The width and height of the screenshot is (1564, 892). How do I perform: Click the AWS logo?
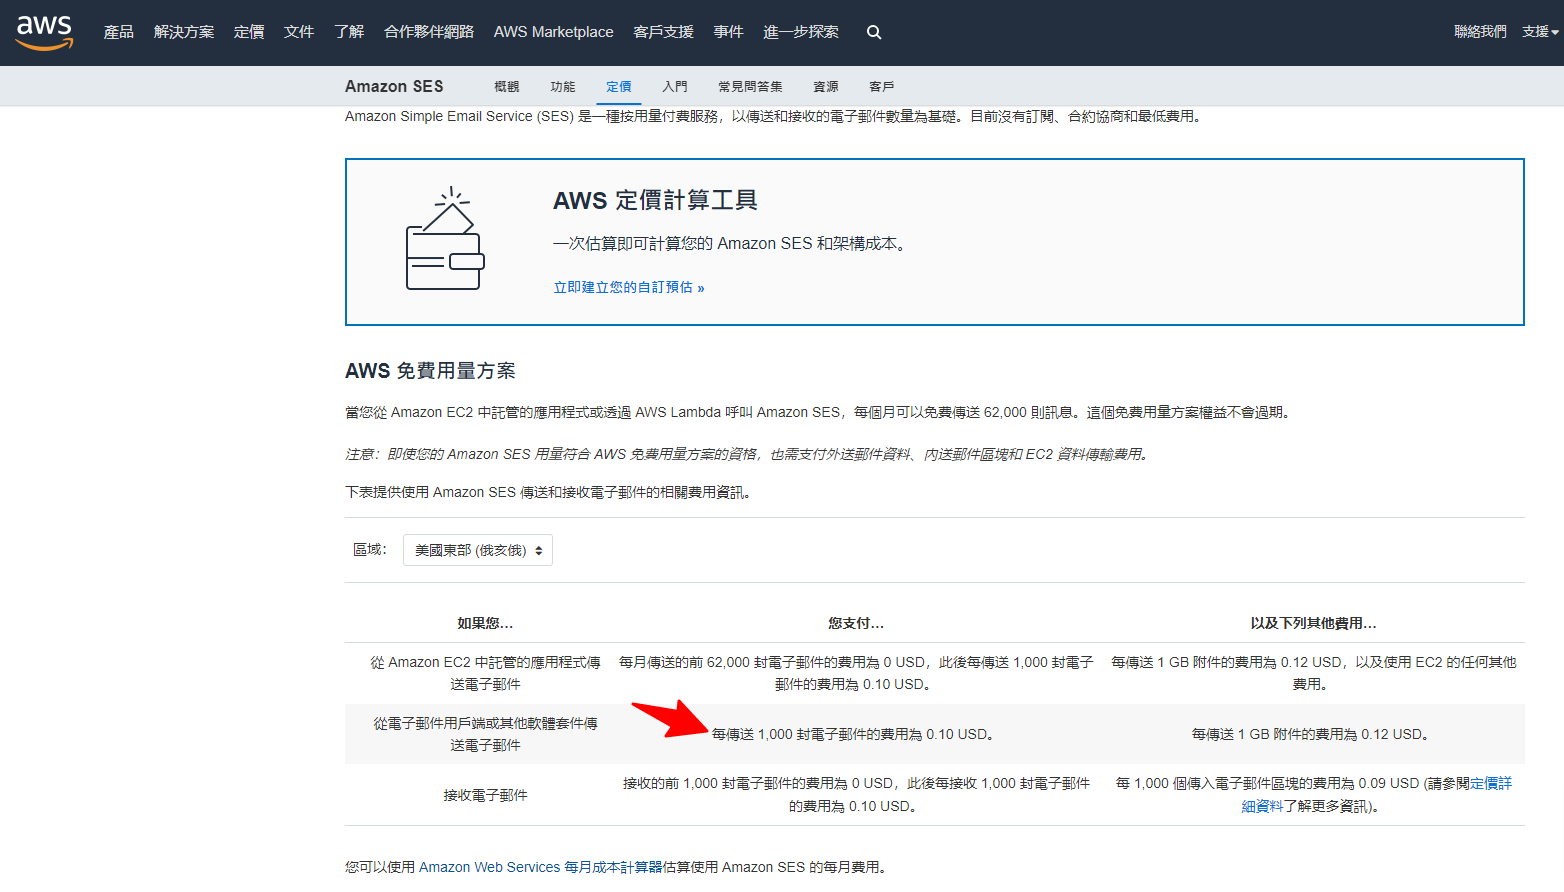[x=45, y=32]
